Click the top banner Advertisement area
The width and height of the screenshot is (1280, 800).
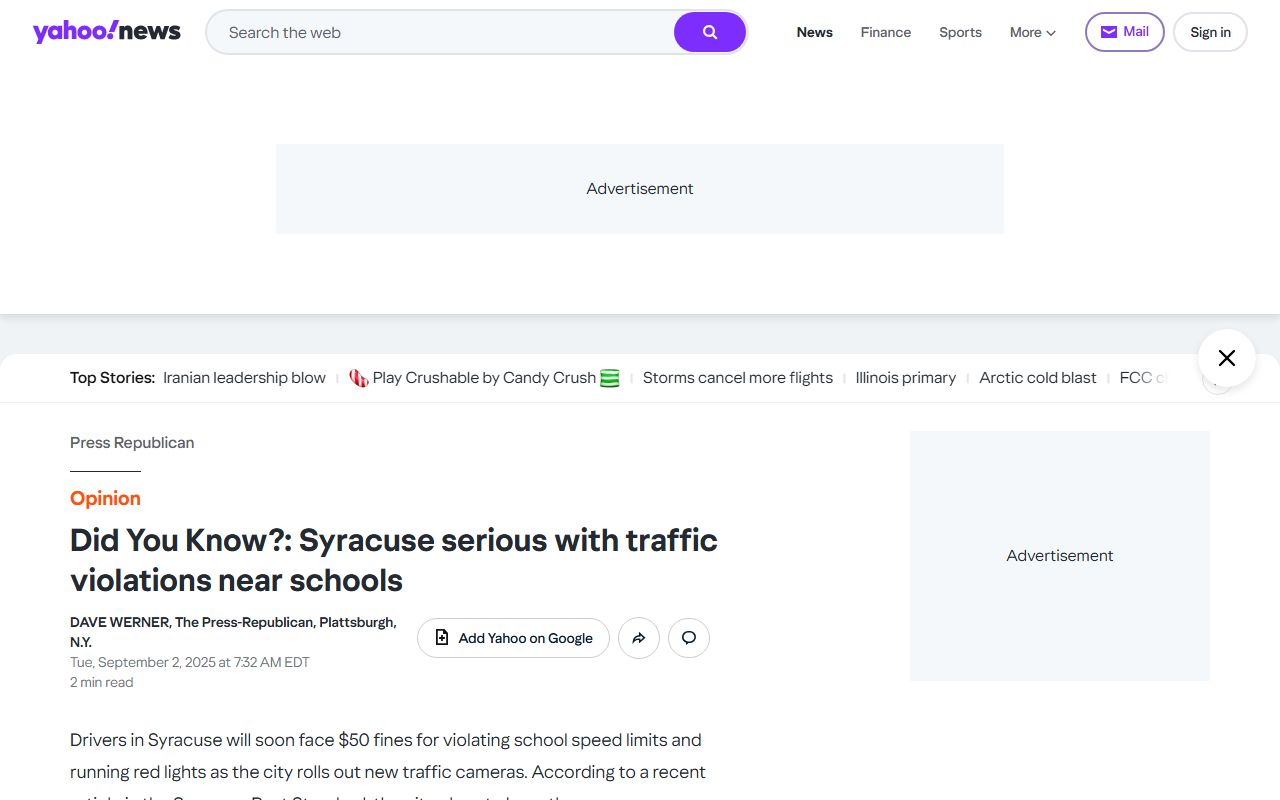click(x=640, y=189)
